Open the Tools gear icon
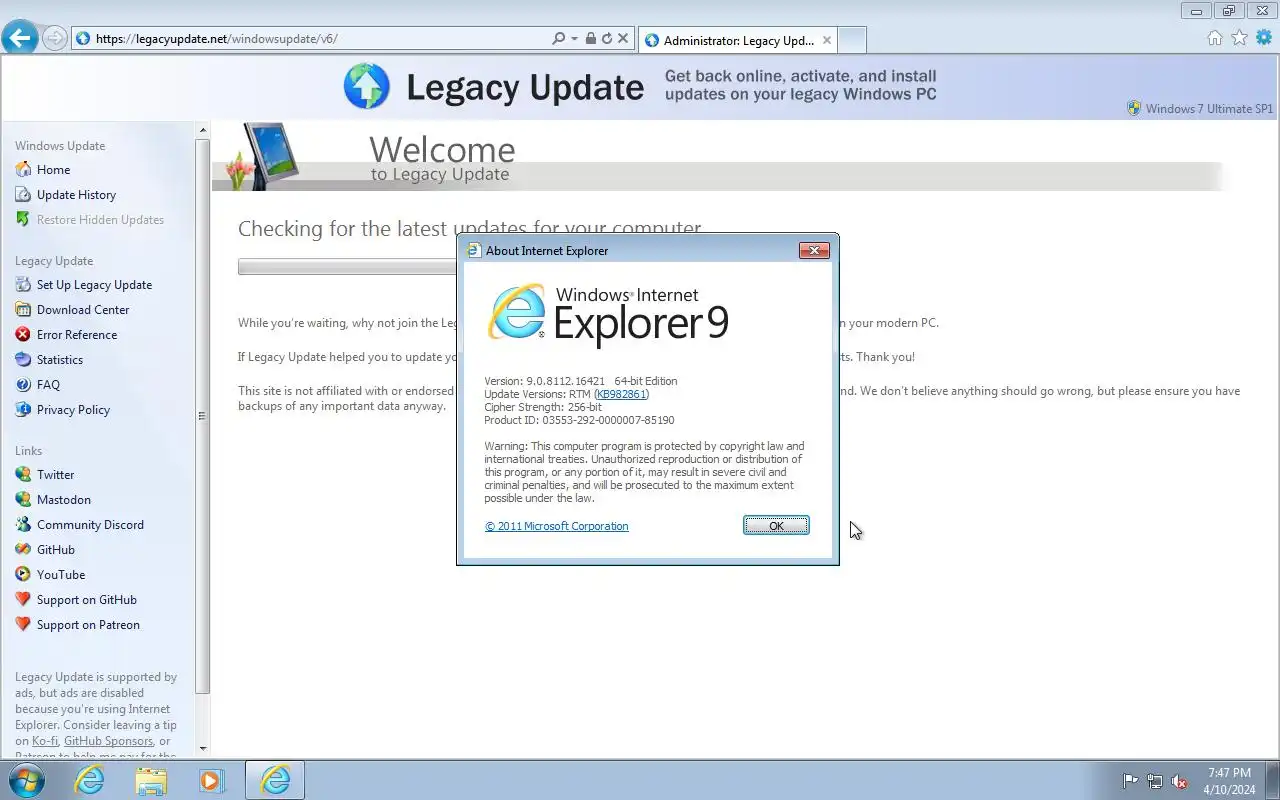1280x800 pixels. coord(1264,38)
